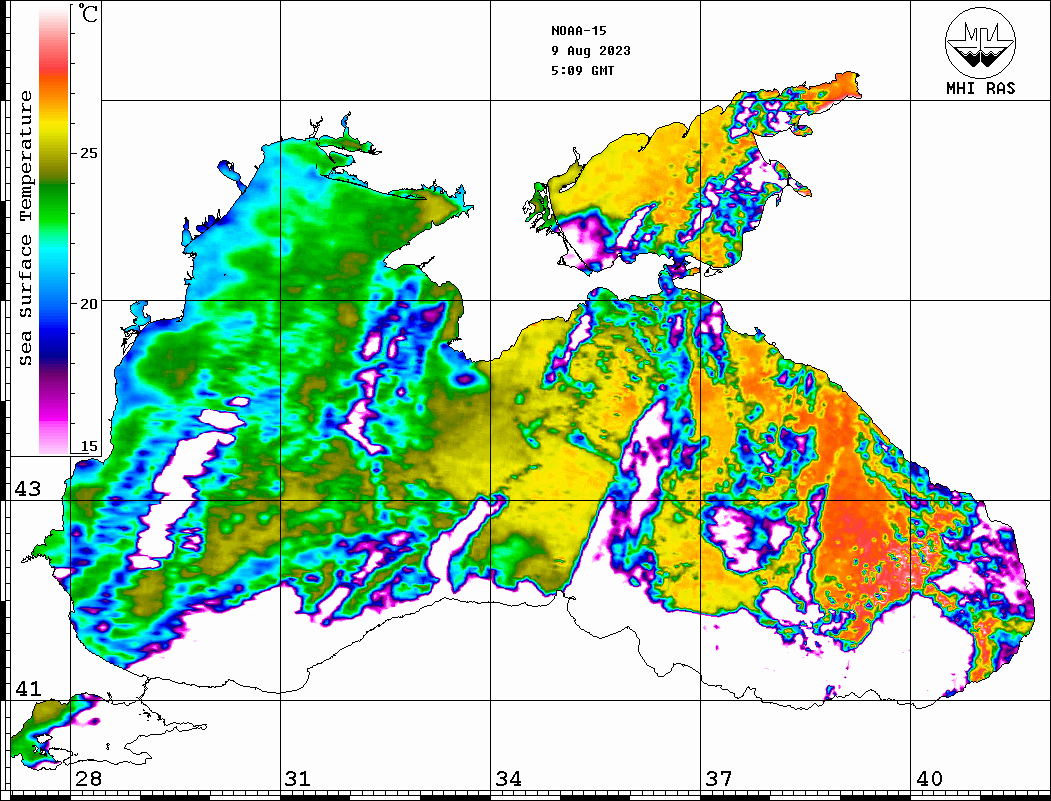Click the MHI RAS label text

coord(980,88)
